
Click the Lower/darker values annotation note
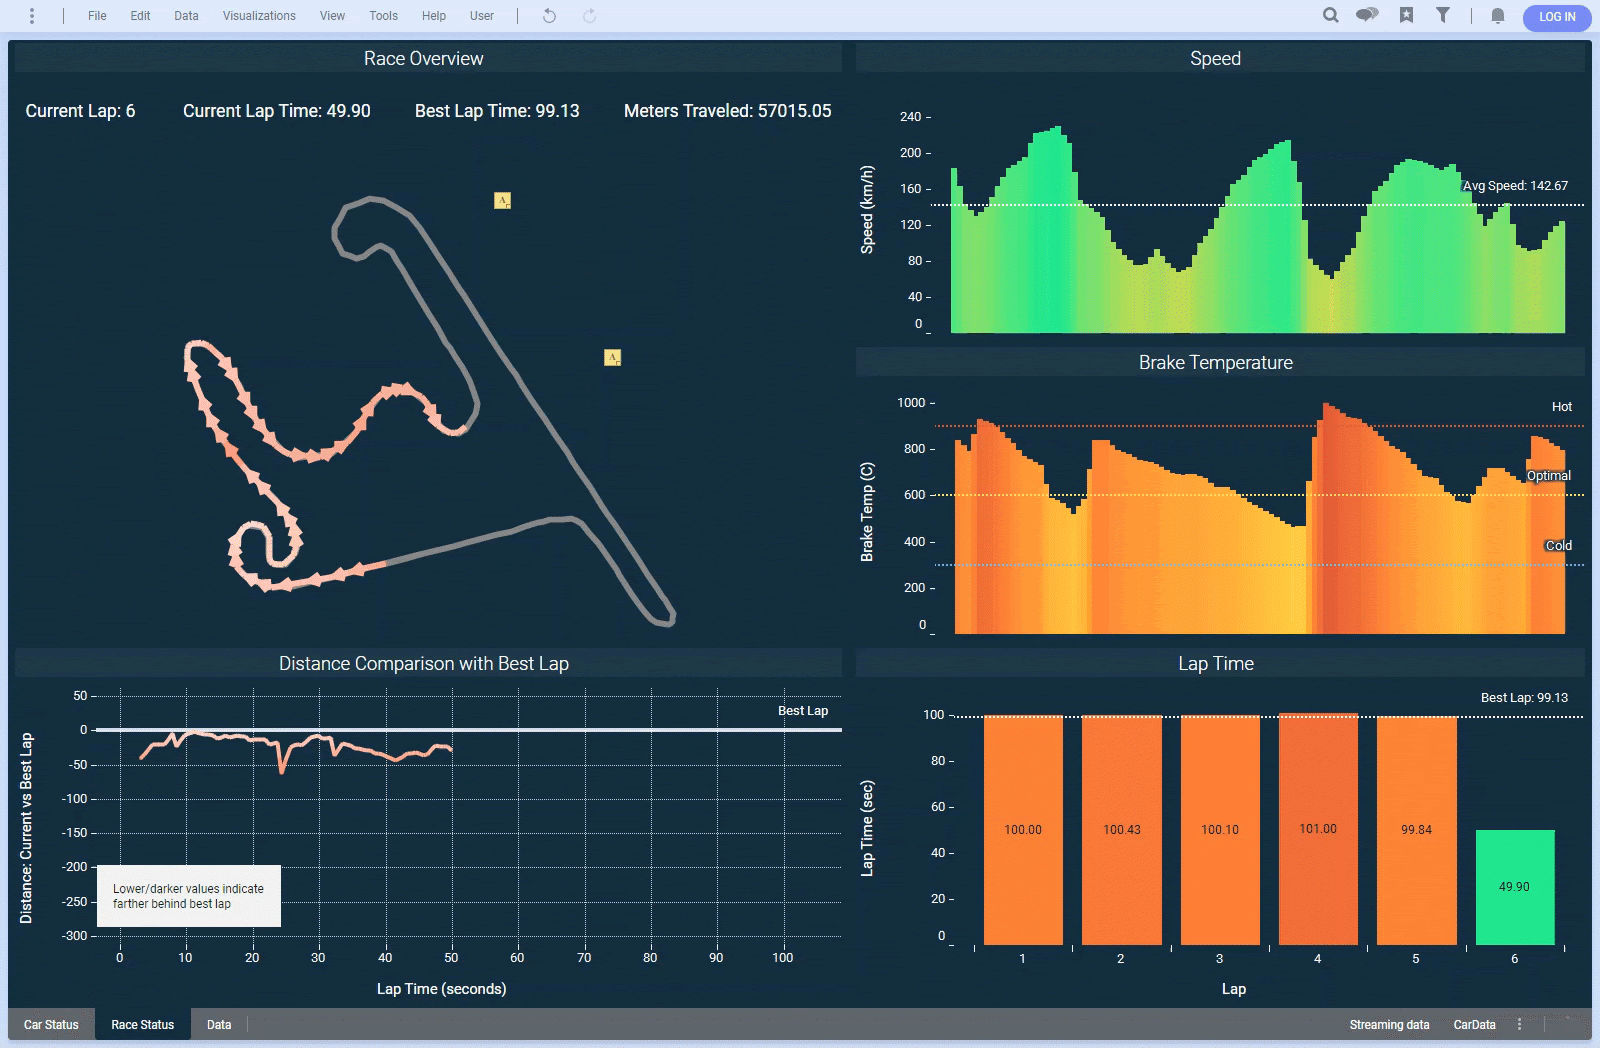click(x=189, y=896)
